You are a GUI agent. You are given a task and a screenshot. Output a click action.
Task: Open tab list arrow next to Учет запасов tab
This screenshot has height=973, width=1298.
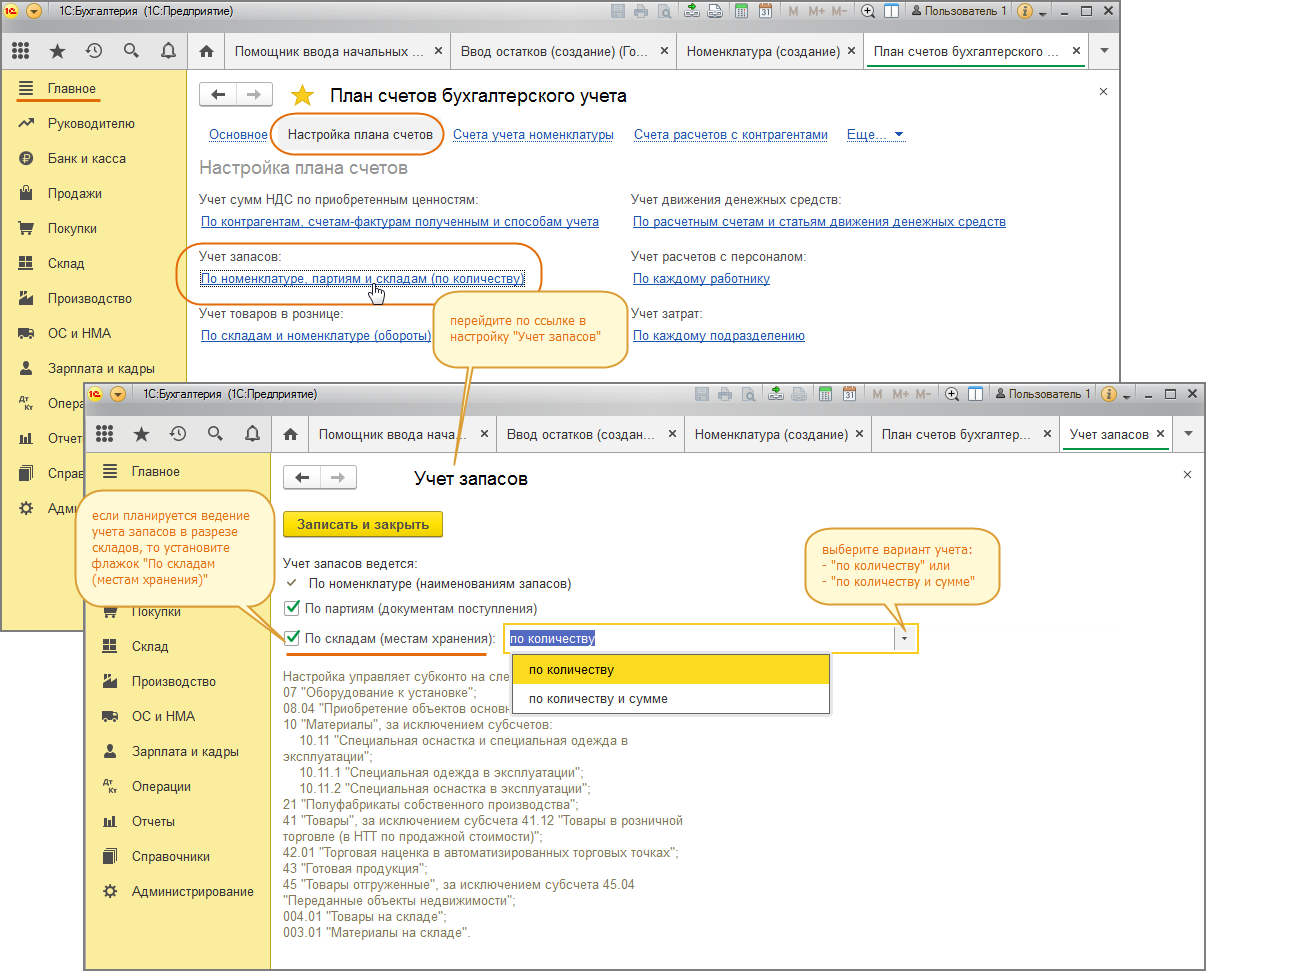[1188, 434]
